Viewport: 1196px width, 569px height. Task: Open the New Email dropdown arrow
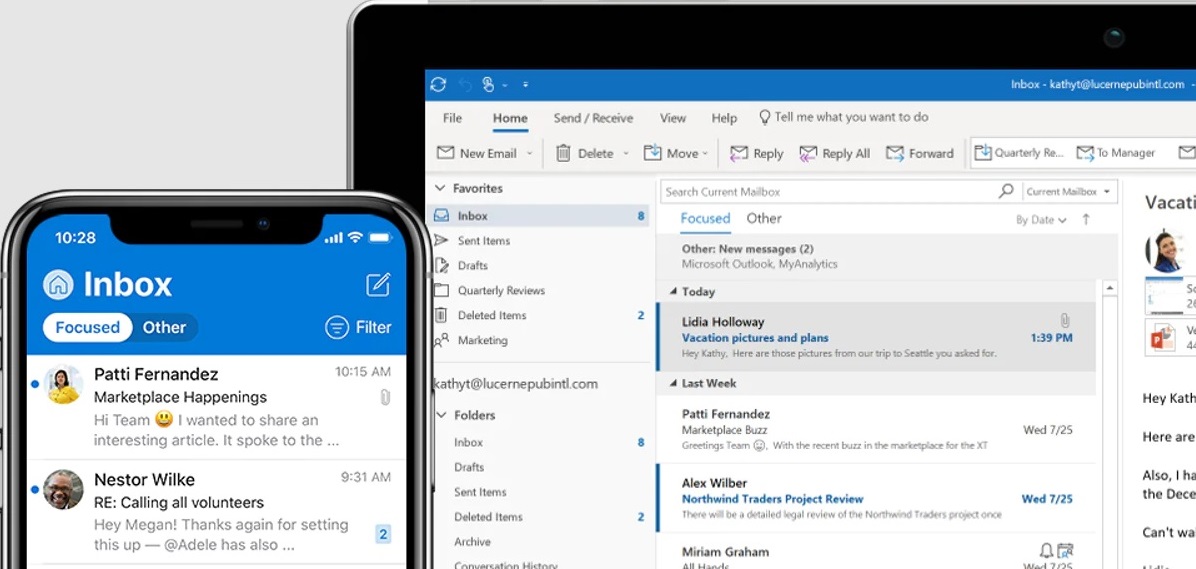pyautogui.click(x=529, y=153)
